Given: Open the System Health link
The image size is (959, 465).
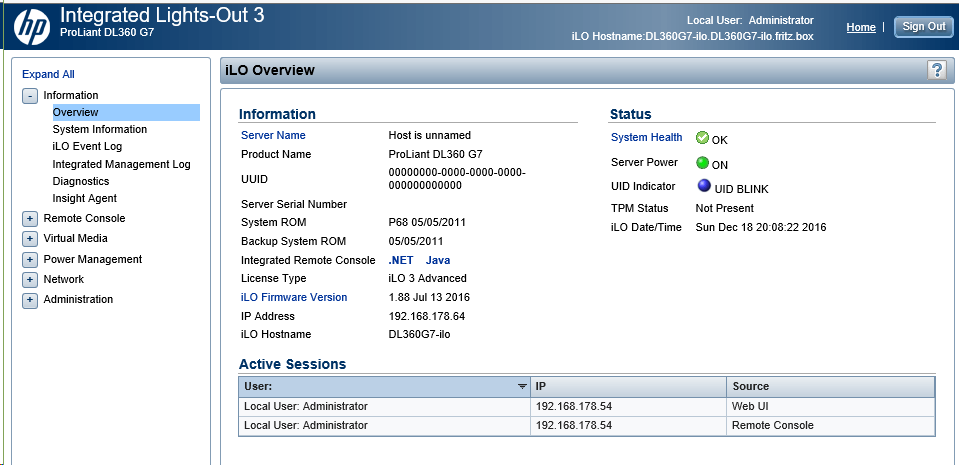Looking at the screenshot, I should pyautogui.click(x=646, y=137).
